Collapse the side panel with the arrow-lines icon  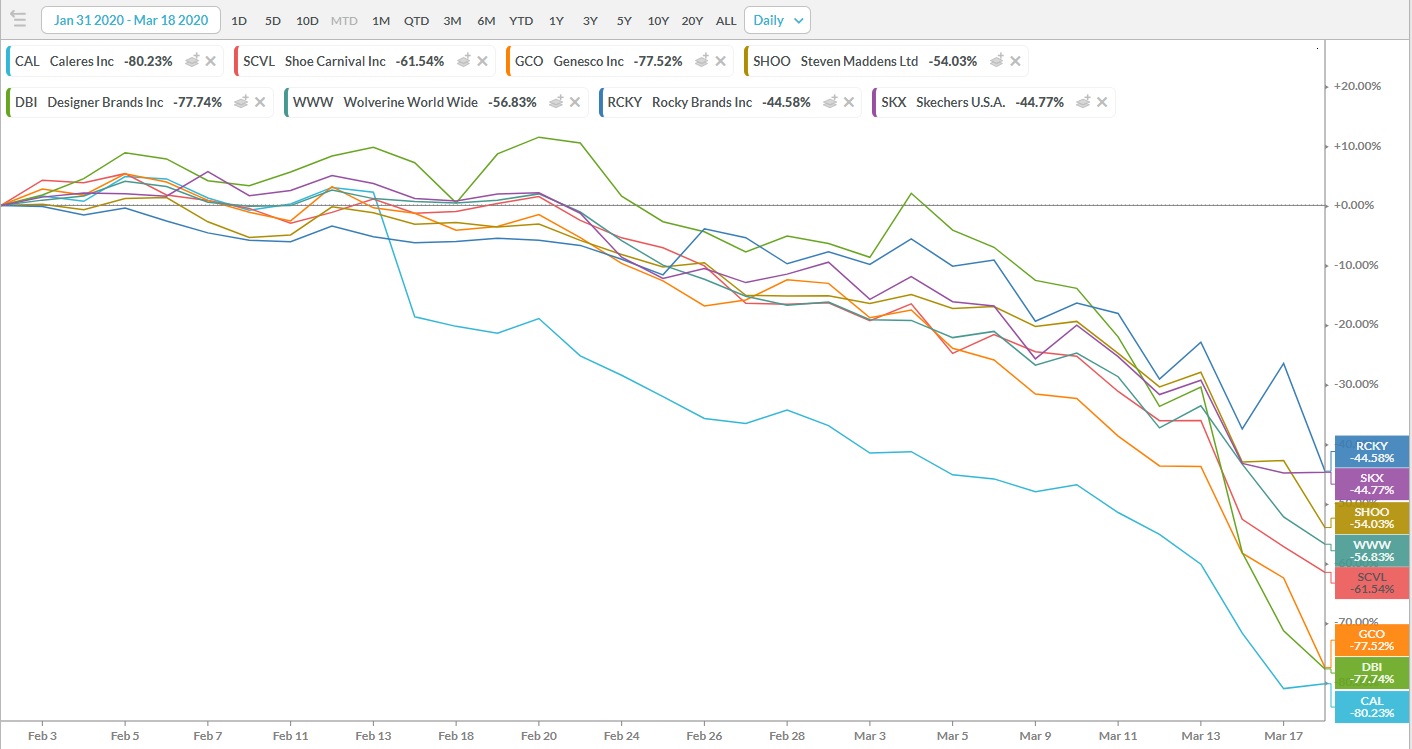pyautogui.click(x=18, y=20)
